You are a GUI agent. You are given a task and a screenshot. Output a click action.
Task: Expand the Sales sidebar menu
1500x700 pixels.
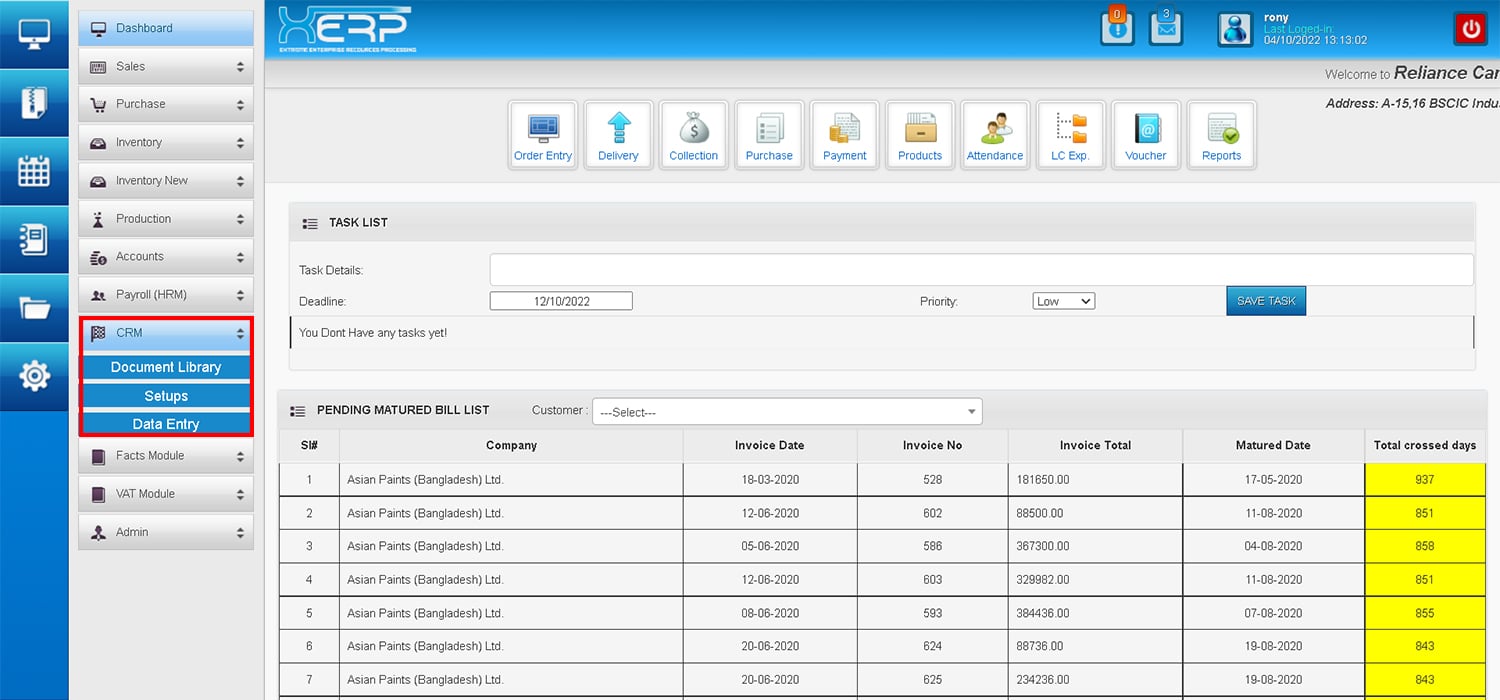click(x=166, y=67)
